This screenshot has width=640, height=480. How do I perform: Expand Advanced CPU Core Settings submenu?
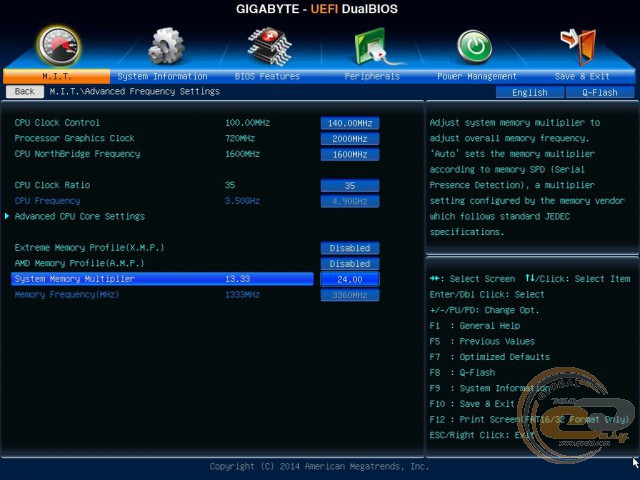pos(80,216)
